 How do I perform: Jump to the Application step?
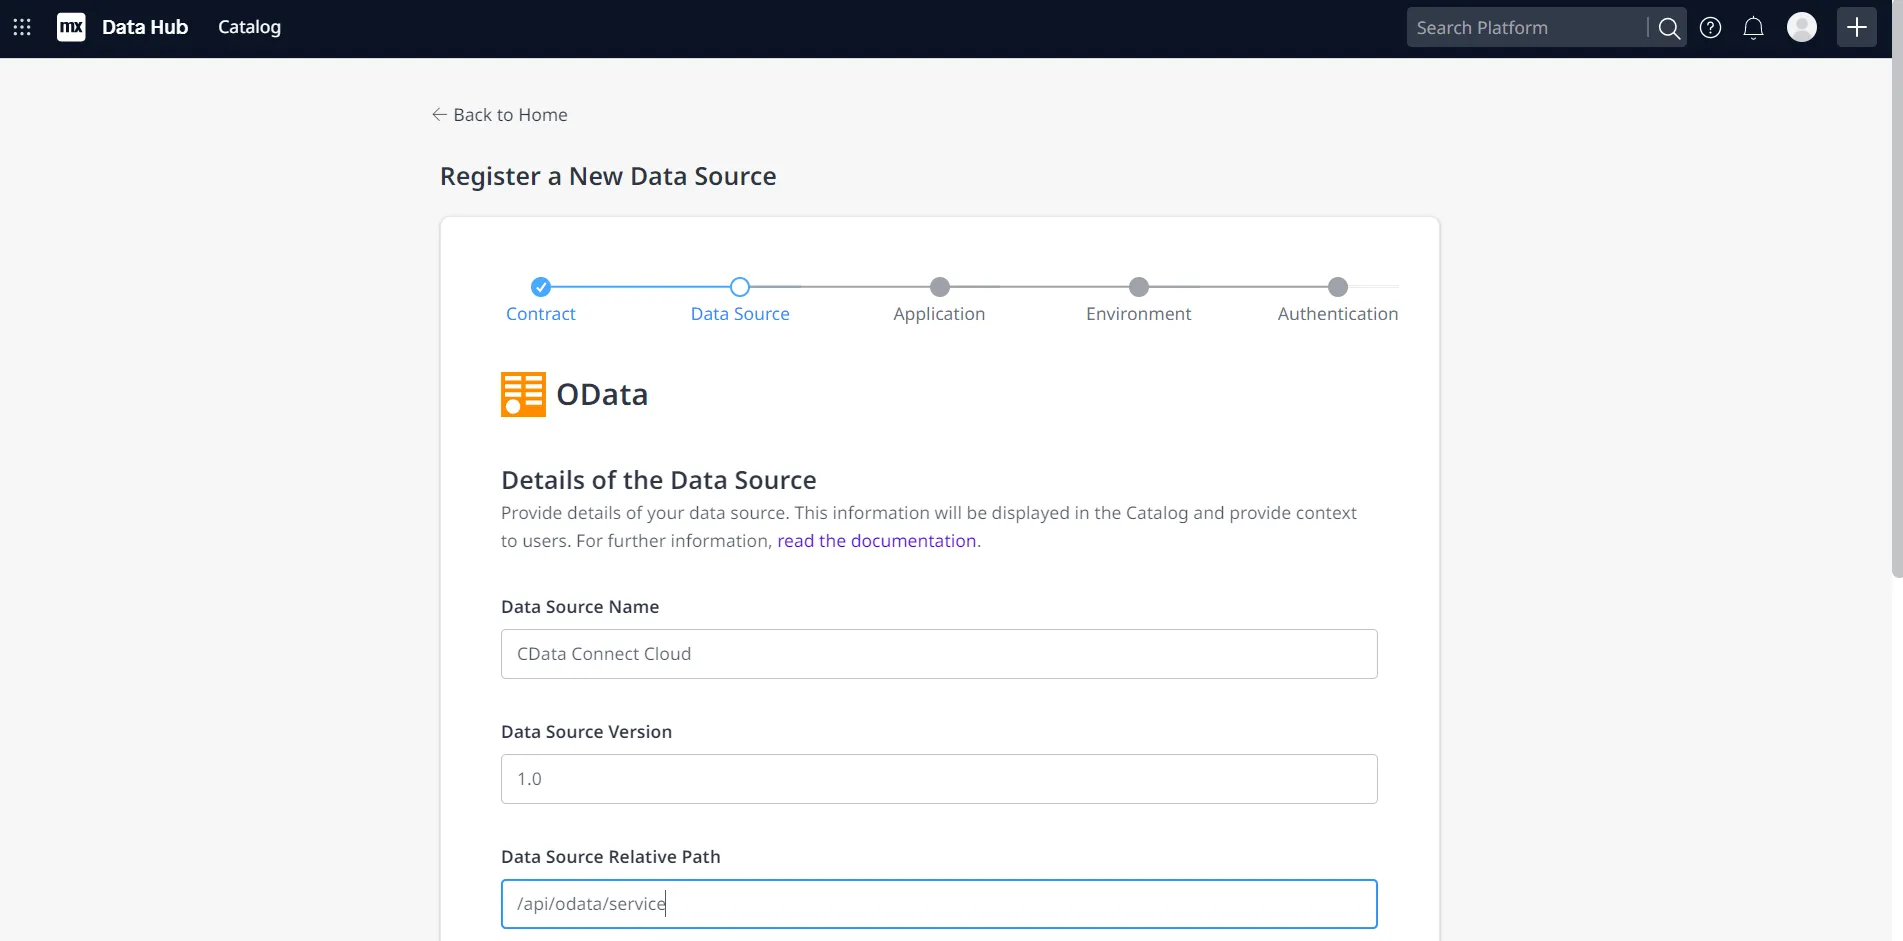pos(939,287)
